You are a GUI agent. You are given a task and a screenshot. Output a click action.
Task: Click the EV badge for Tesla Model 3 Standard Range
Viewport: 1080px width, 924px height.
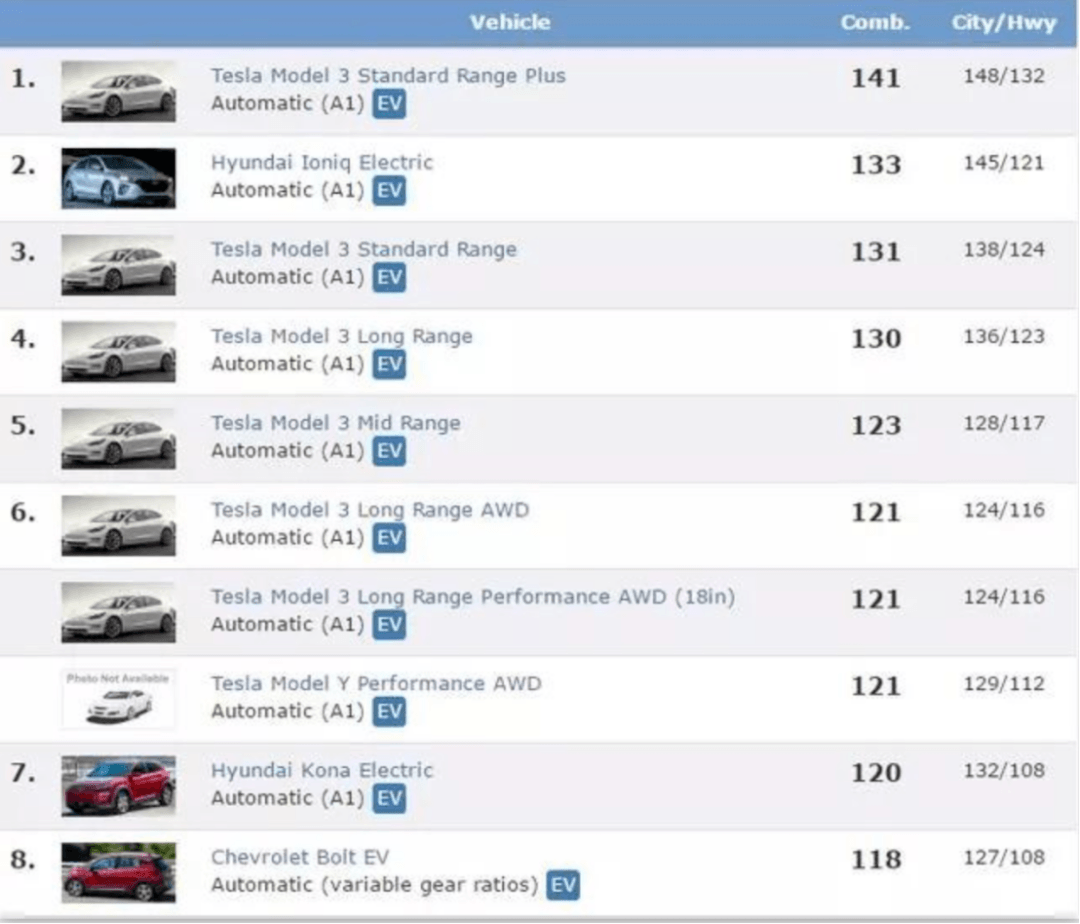point(389,278)
